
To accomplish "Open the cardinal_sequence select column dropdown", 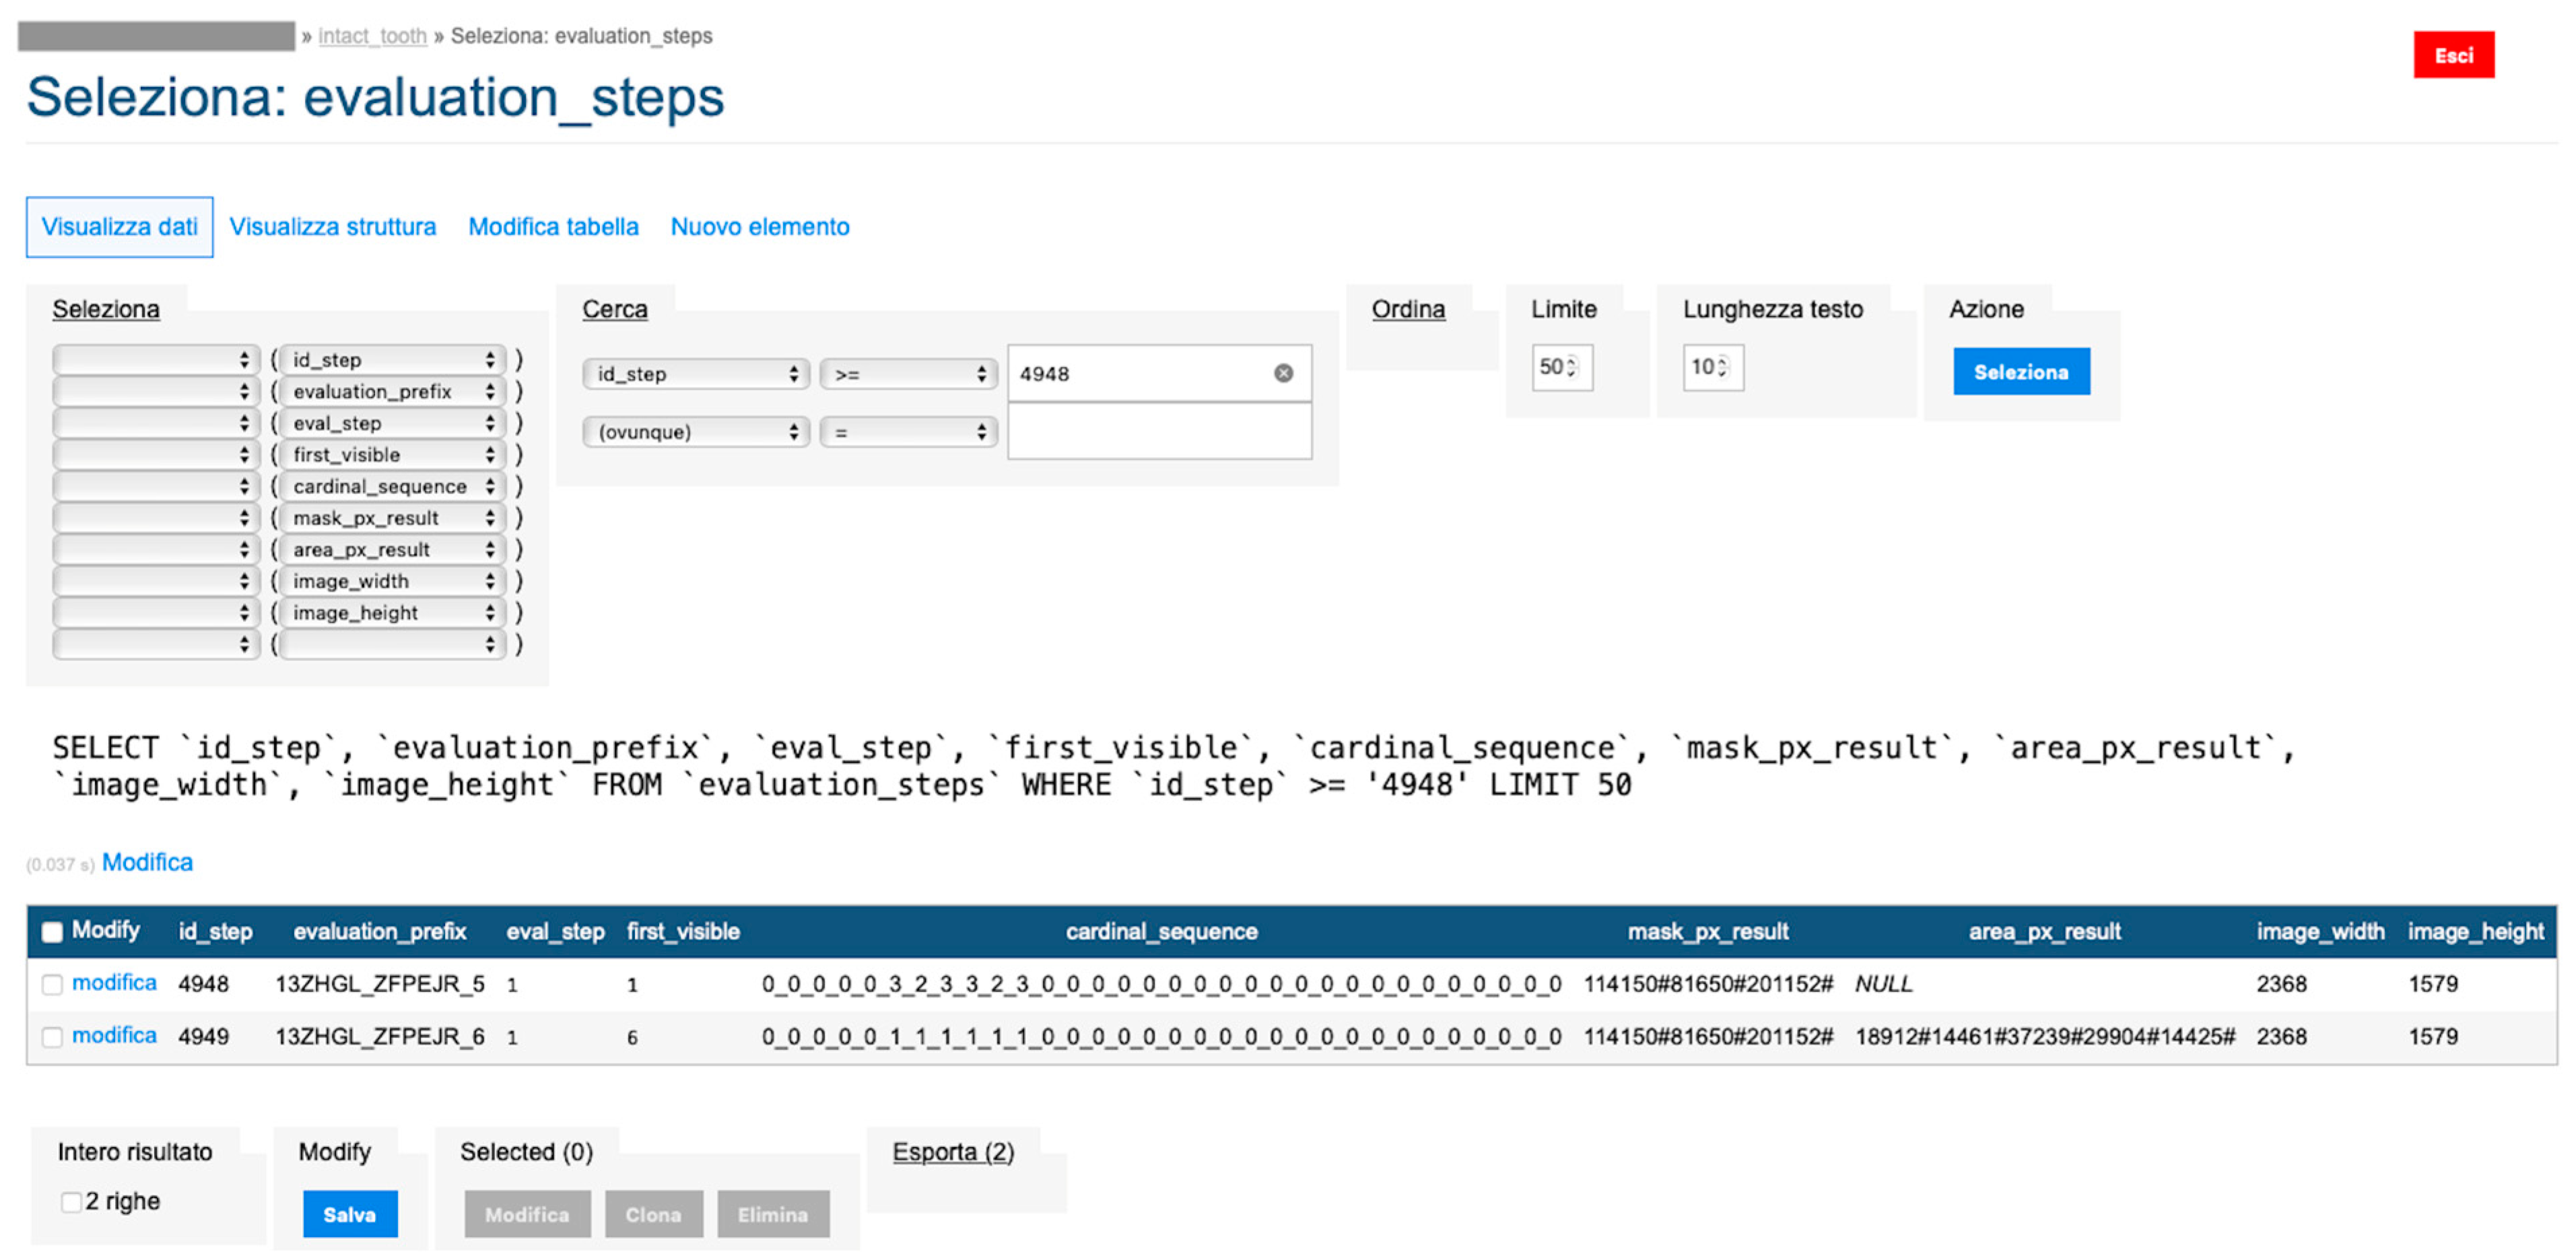I will [x=392, y=486].
